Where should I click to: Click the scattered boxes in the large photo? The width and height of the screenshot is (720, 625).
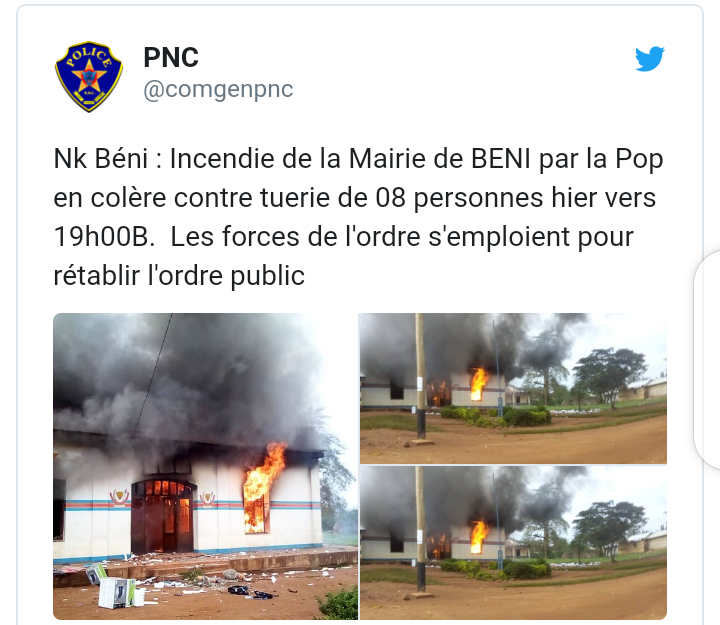[112, 586]
